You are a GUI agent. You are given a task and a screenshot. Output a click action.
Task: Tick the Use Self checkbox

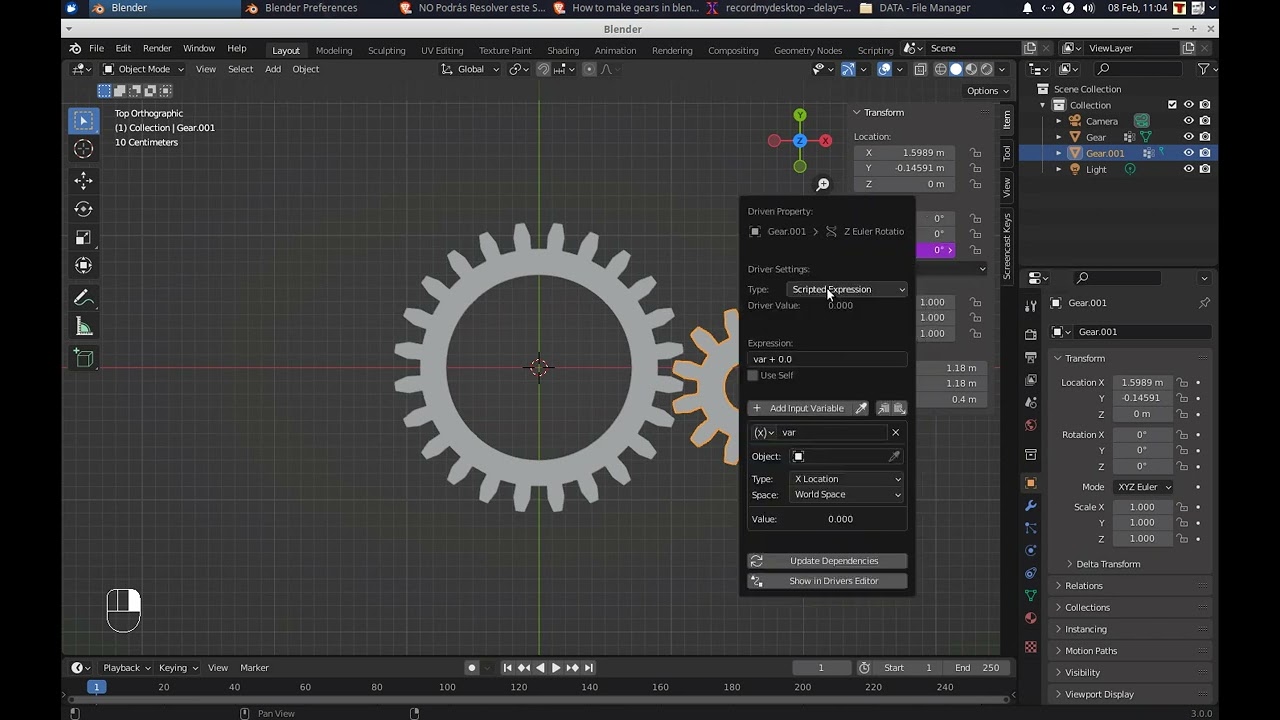[753, 375]
